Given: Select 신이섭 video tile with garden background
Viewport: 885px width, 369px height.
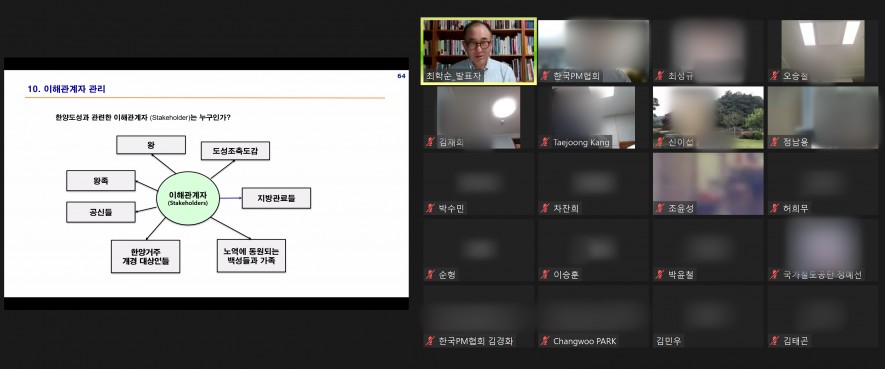Looking at the screenshot, I should pyautogui.click(x=708, y=117).
